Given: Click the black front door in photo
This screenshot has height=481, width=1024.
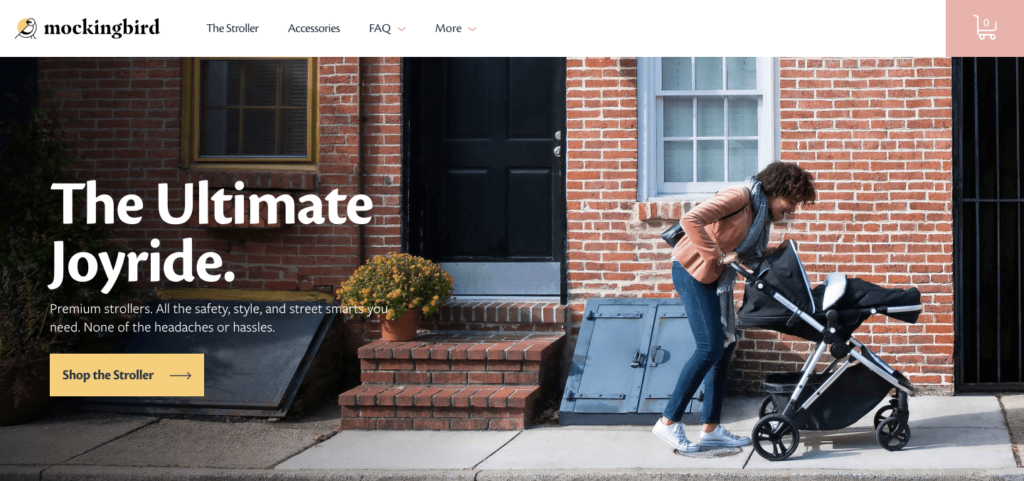Looking at the screenshot, I should pyautogui.click(x=484, y=159).
